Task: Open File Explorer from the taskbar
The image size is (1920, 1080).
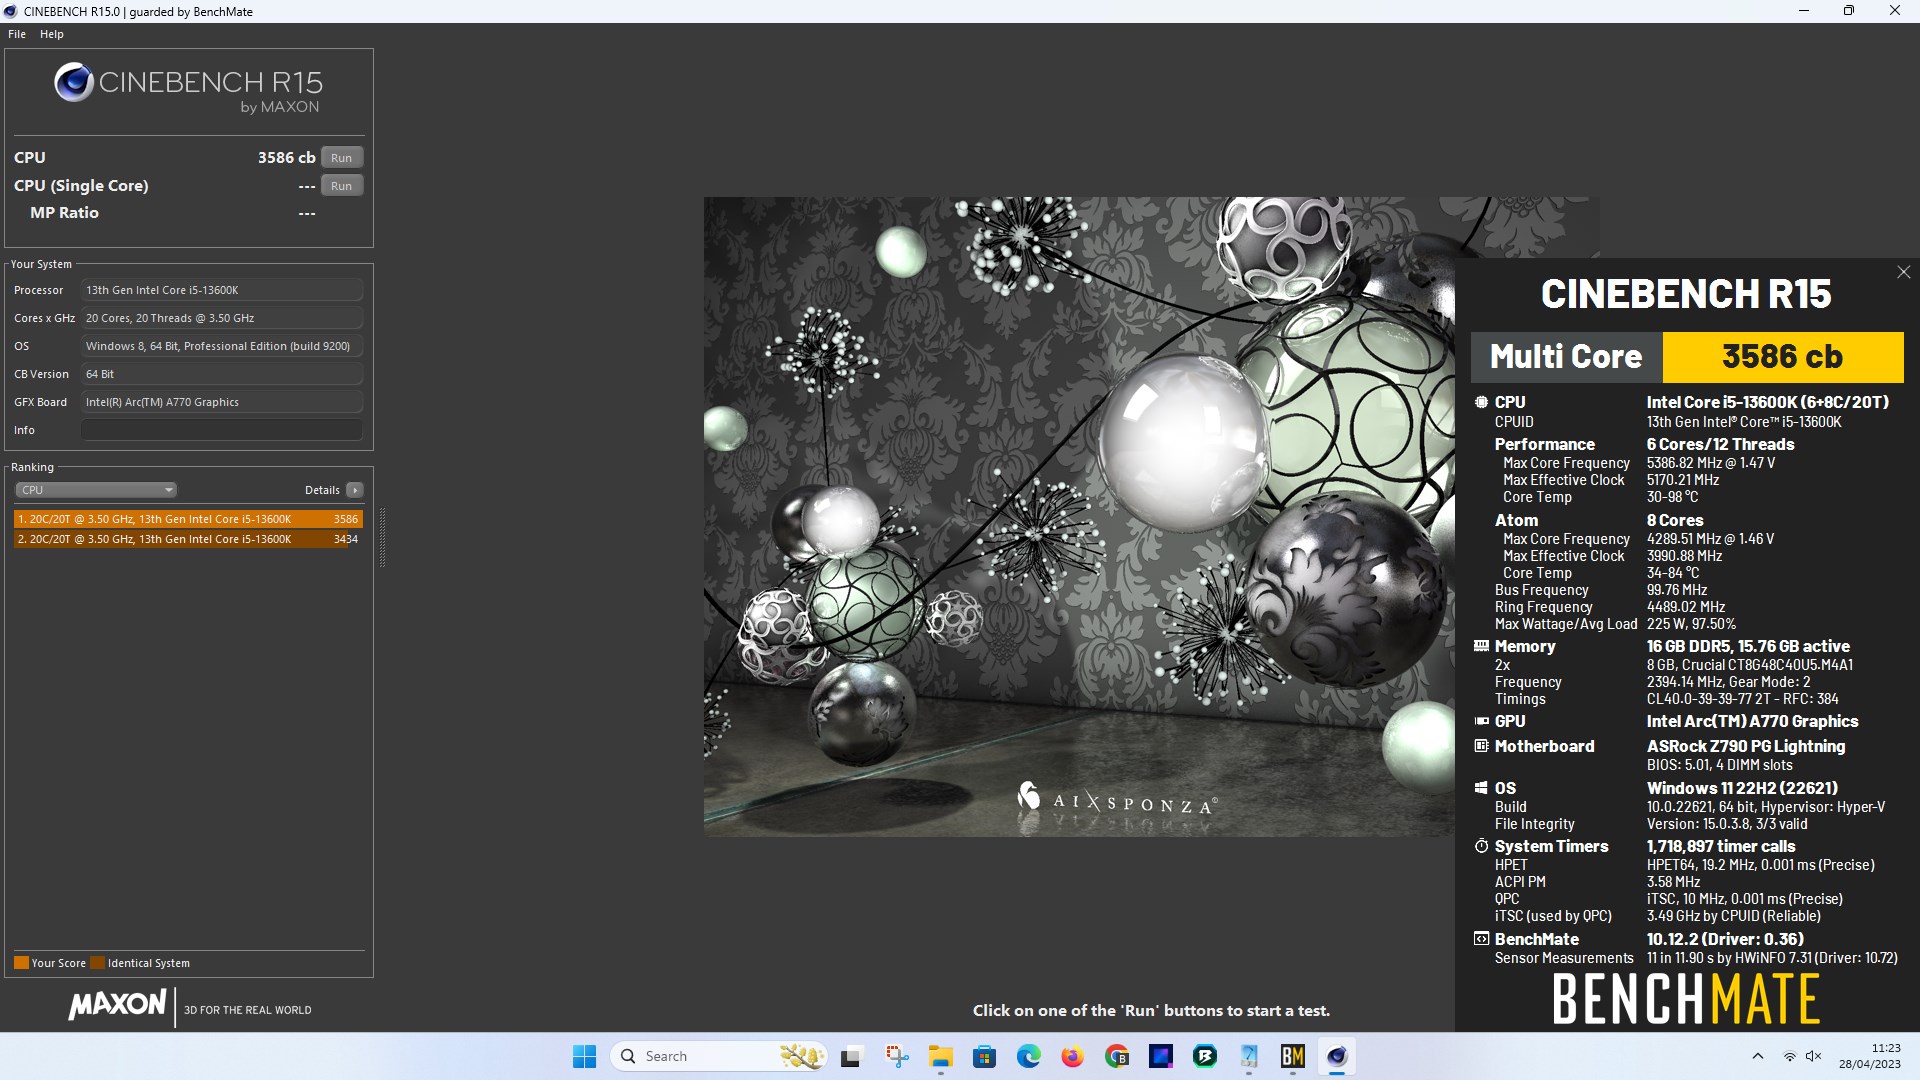Action: (x=940, y=1056)
